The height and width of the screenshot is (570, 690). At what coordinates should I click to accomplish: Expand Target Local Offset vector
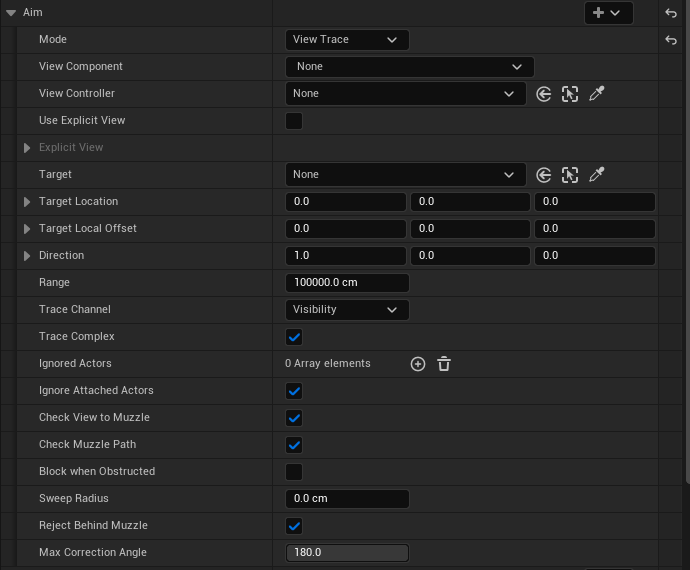27,229
